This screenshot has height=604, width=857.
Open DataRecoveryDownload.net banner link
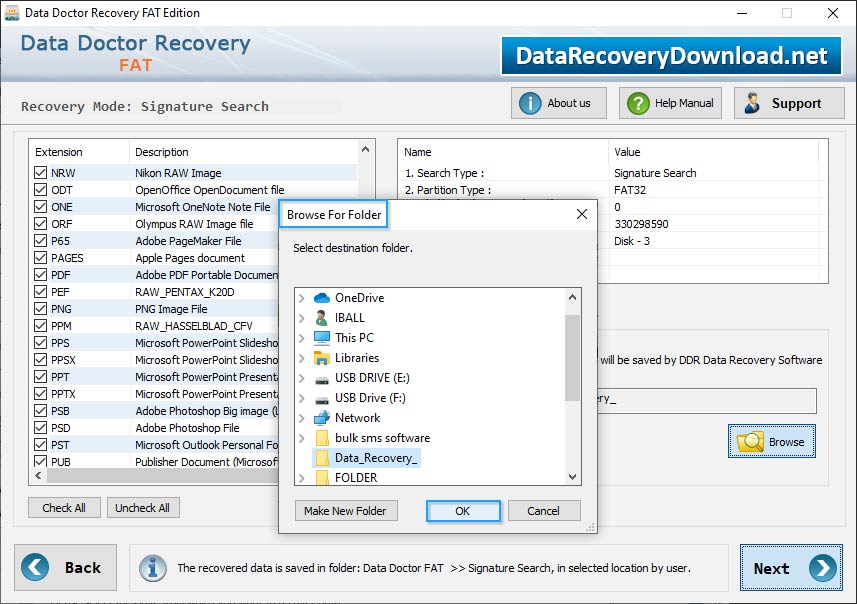click(671, 56)
